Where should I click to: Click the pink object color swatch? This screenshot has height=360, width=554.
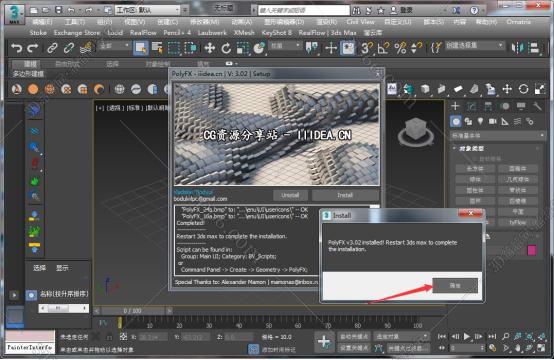coord(532,250)
